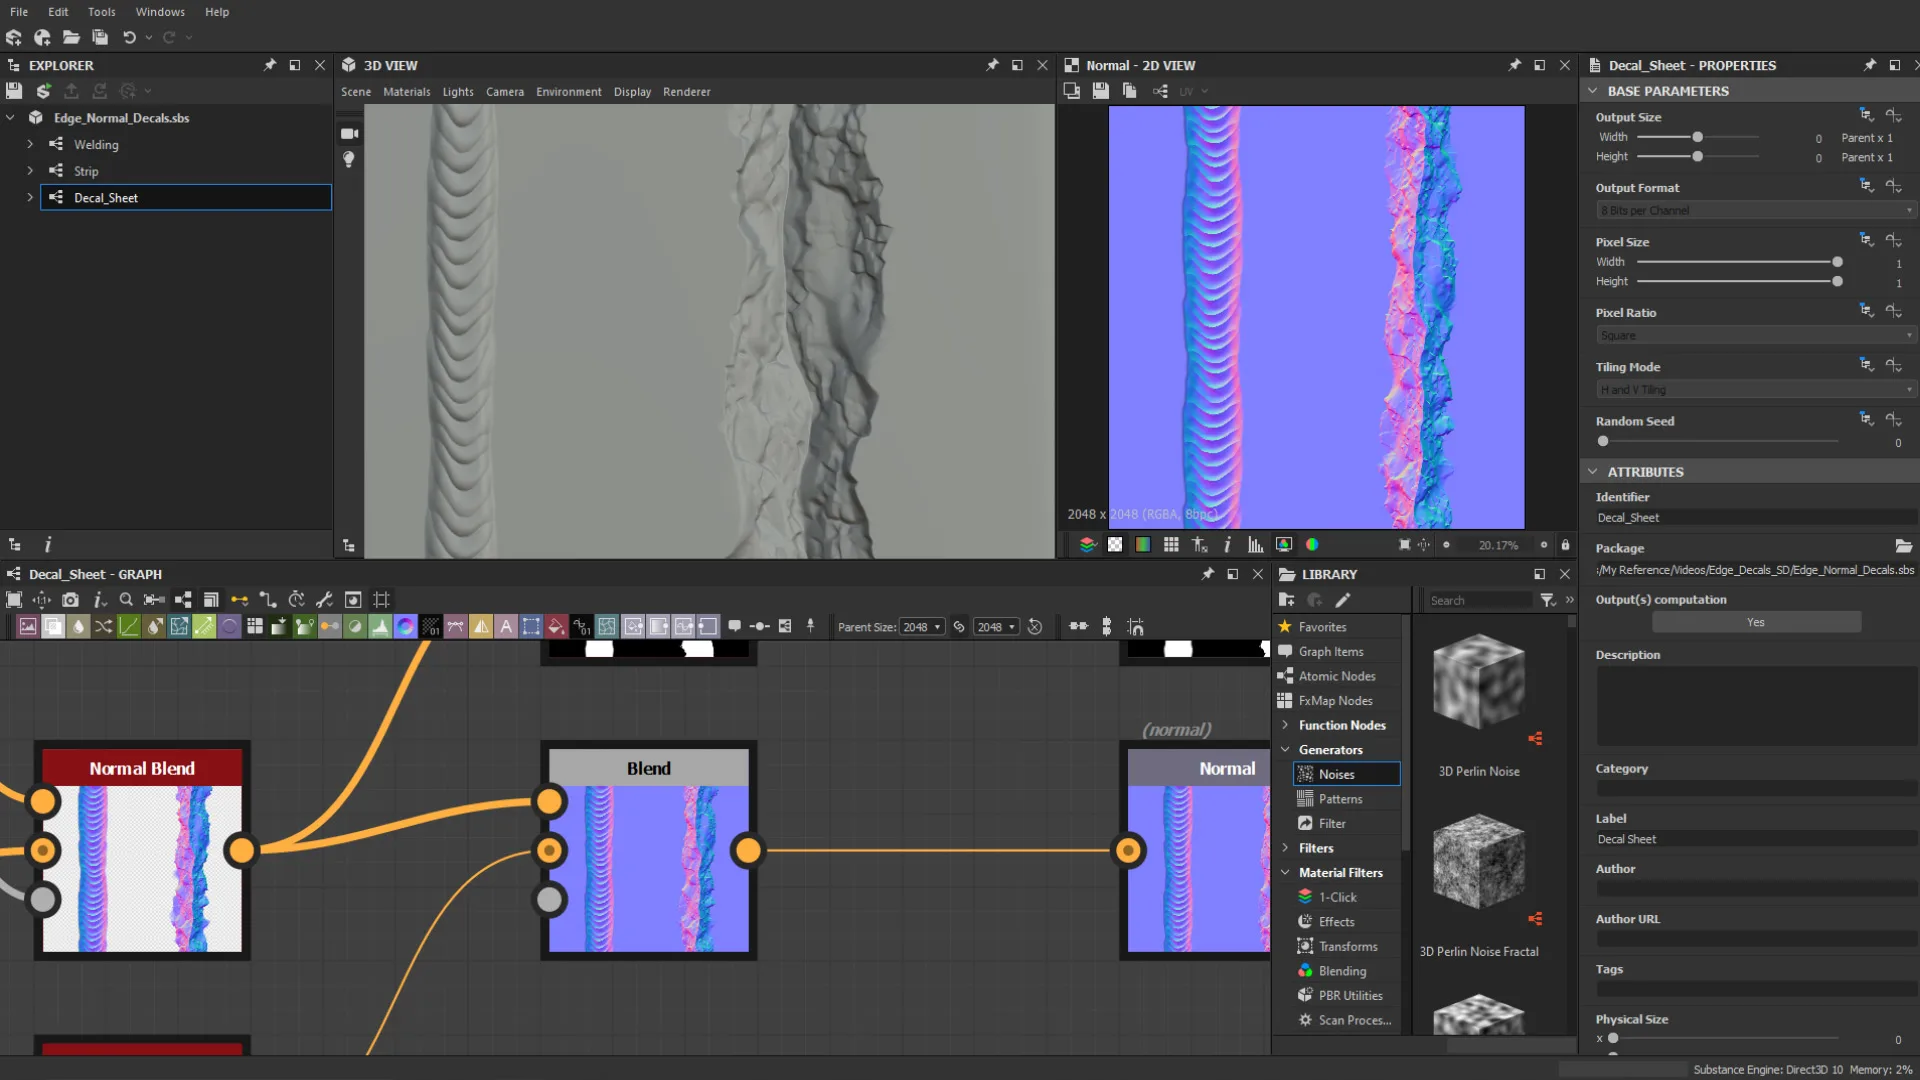Open the Windows menu
The height and width of the screenshot is (1080, 1920).
coord(160,12)
